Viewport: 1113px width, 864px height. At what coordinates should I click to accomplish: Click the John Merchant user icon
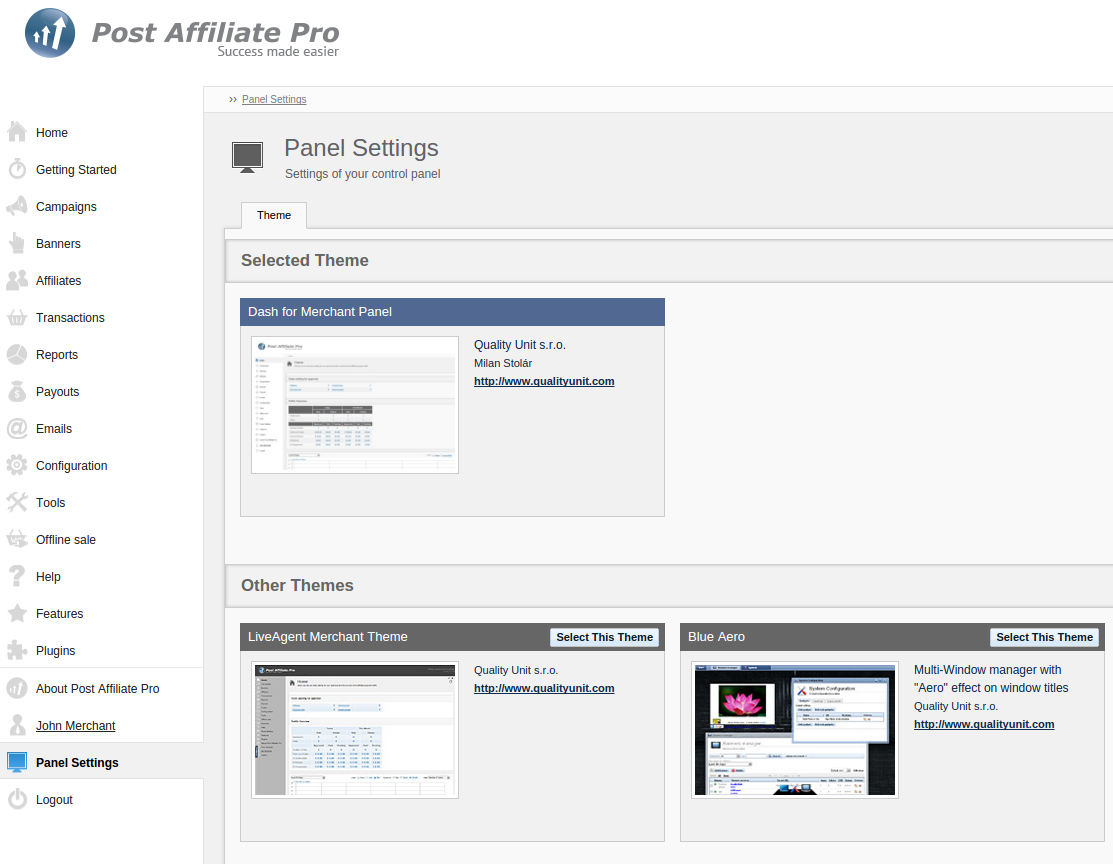[17, 725]
